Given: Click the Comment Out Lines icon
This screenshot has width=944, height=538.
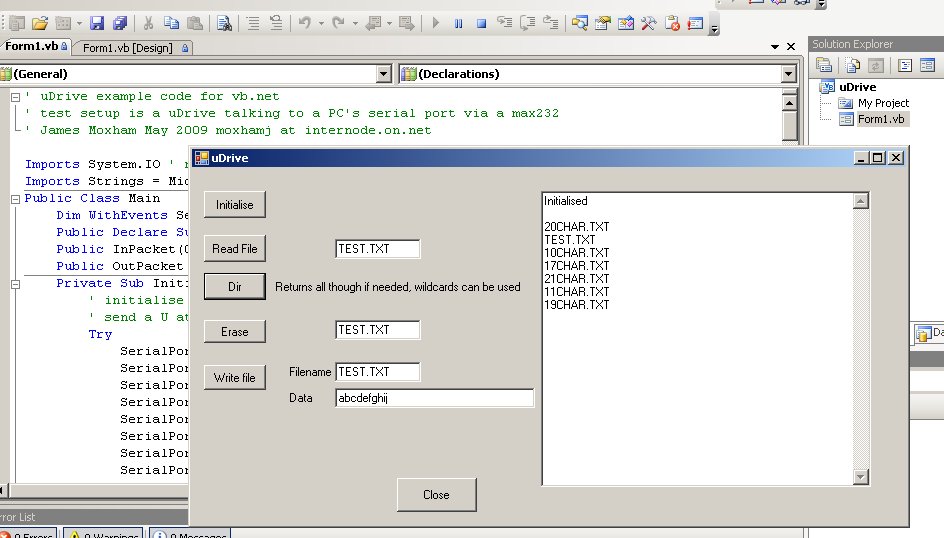Looking at the screenshot, I should pyautogui.click(x=253, y=23).
